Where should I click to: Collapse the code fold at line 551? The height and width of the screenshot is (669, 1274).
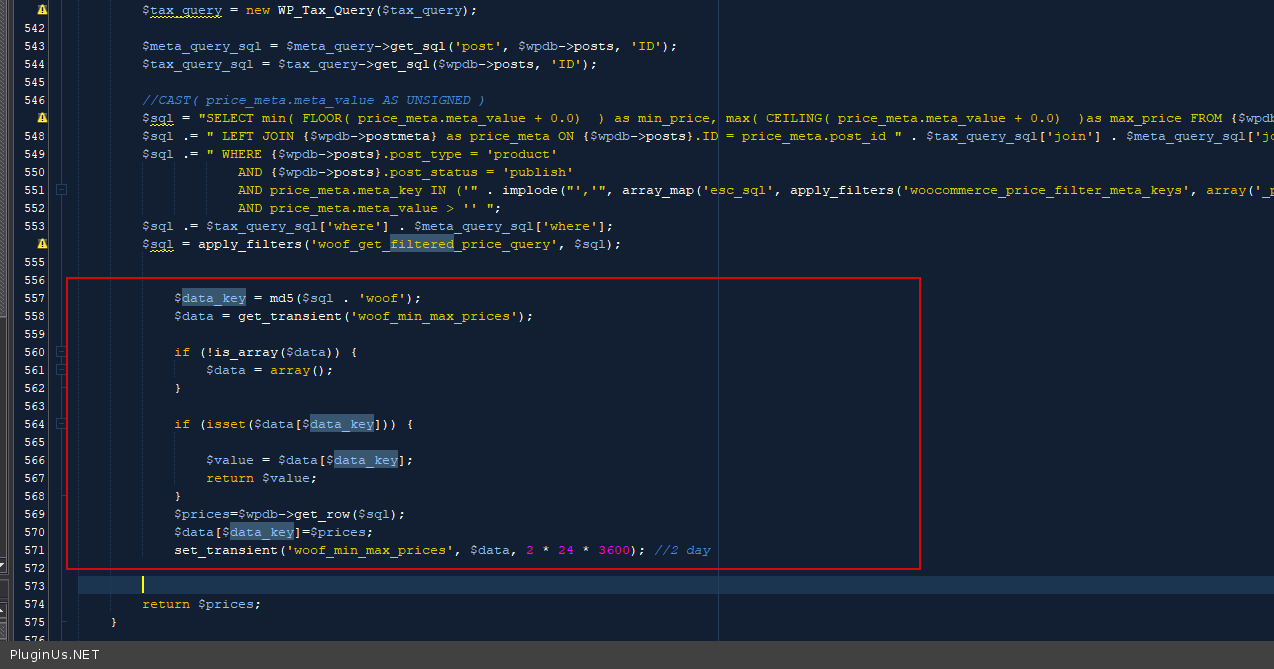[x=61, y=190]
